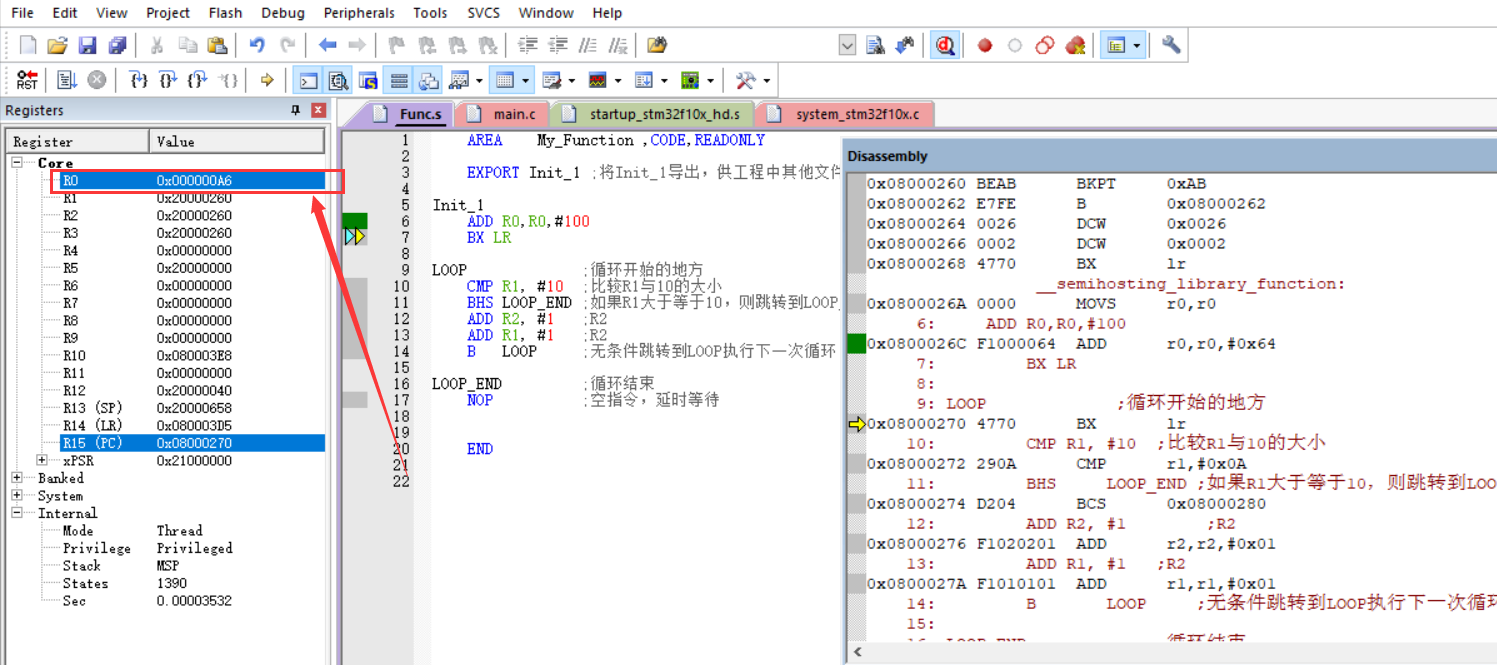Close the Registers panel
The height and width of the screenshot is (665, 1497).
point(318,110)
